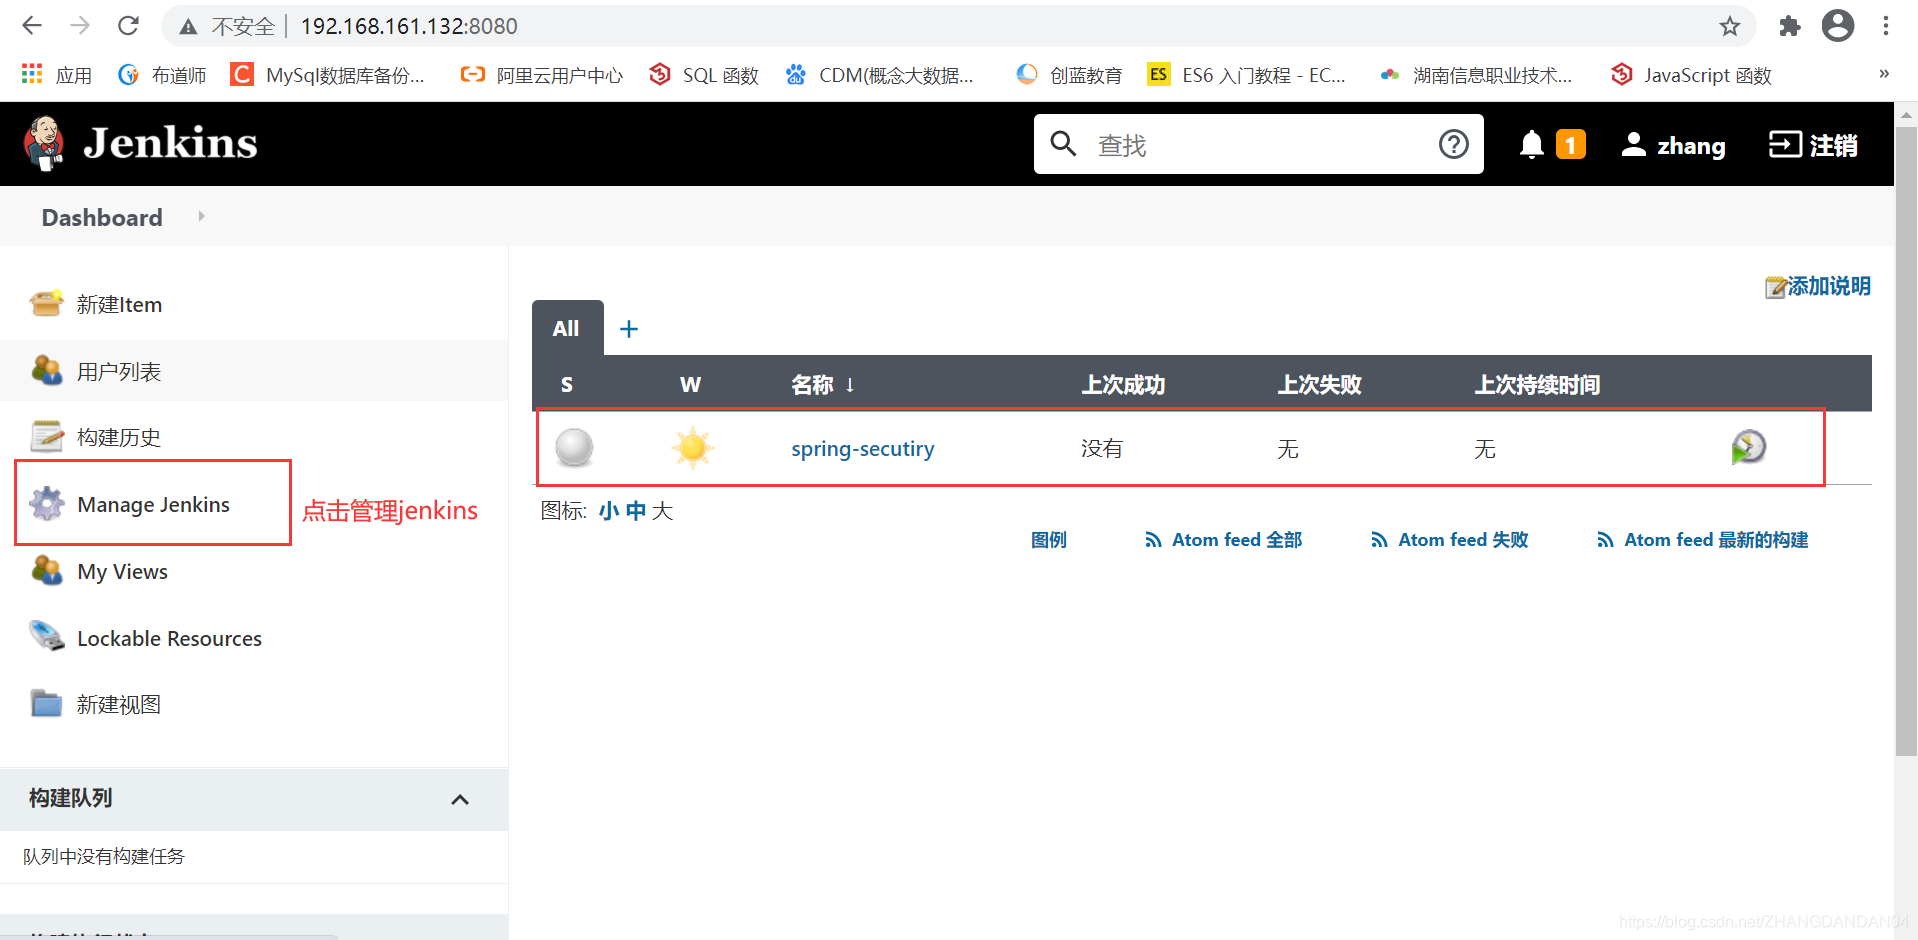Click the not-secure warning icon
Screen dimensions: 1918x940
click(x=188, y=27)
